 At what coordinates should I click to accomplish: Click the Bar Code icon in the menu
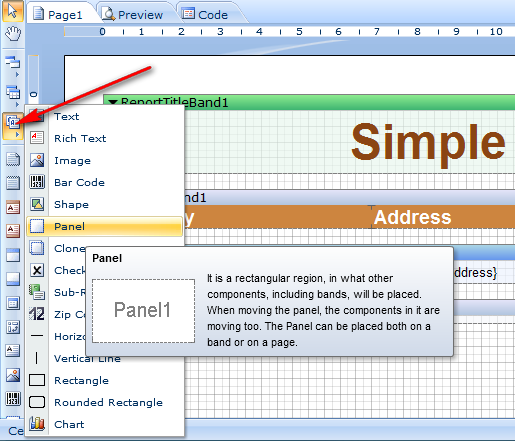point(37,182)
